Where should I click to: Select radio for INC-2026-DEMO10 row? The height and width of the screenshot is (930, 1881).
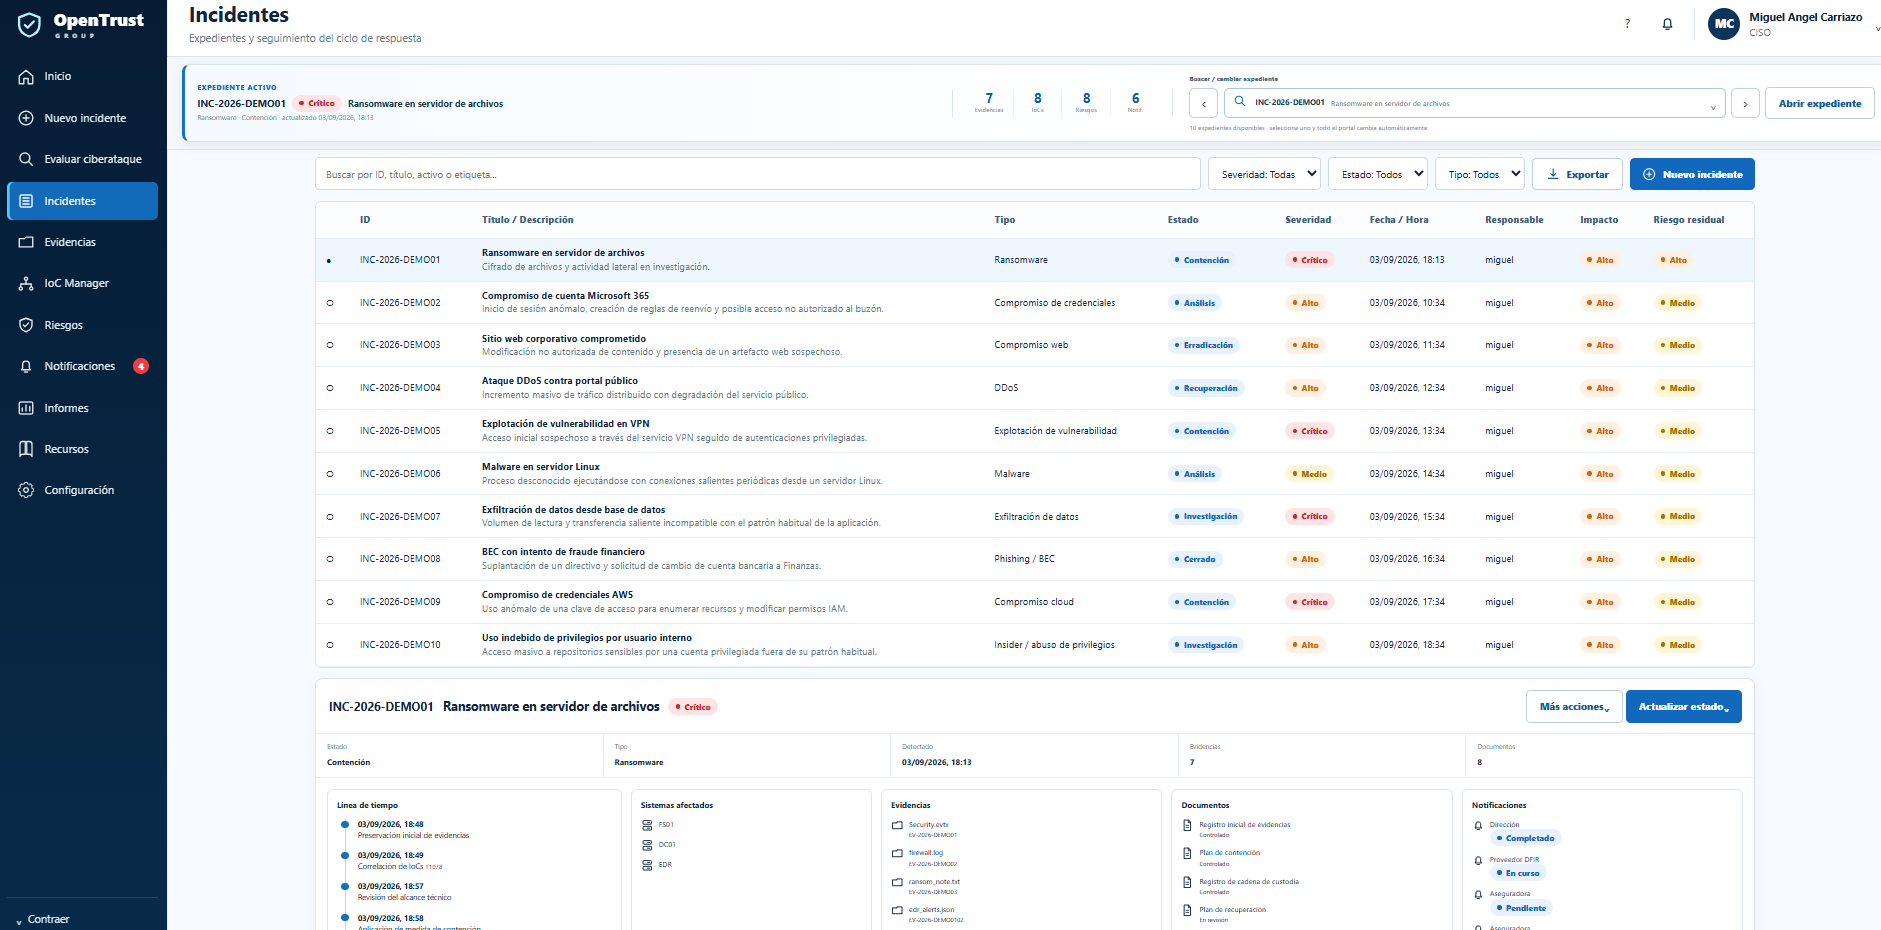[330, 645]
